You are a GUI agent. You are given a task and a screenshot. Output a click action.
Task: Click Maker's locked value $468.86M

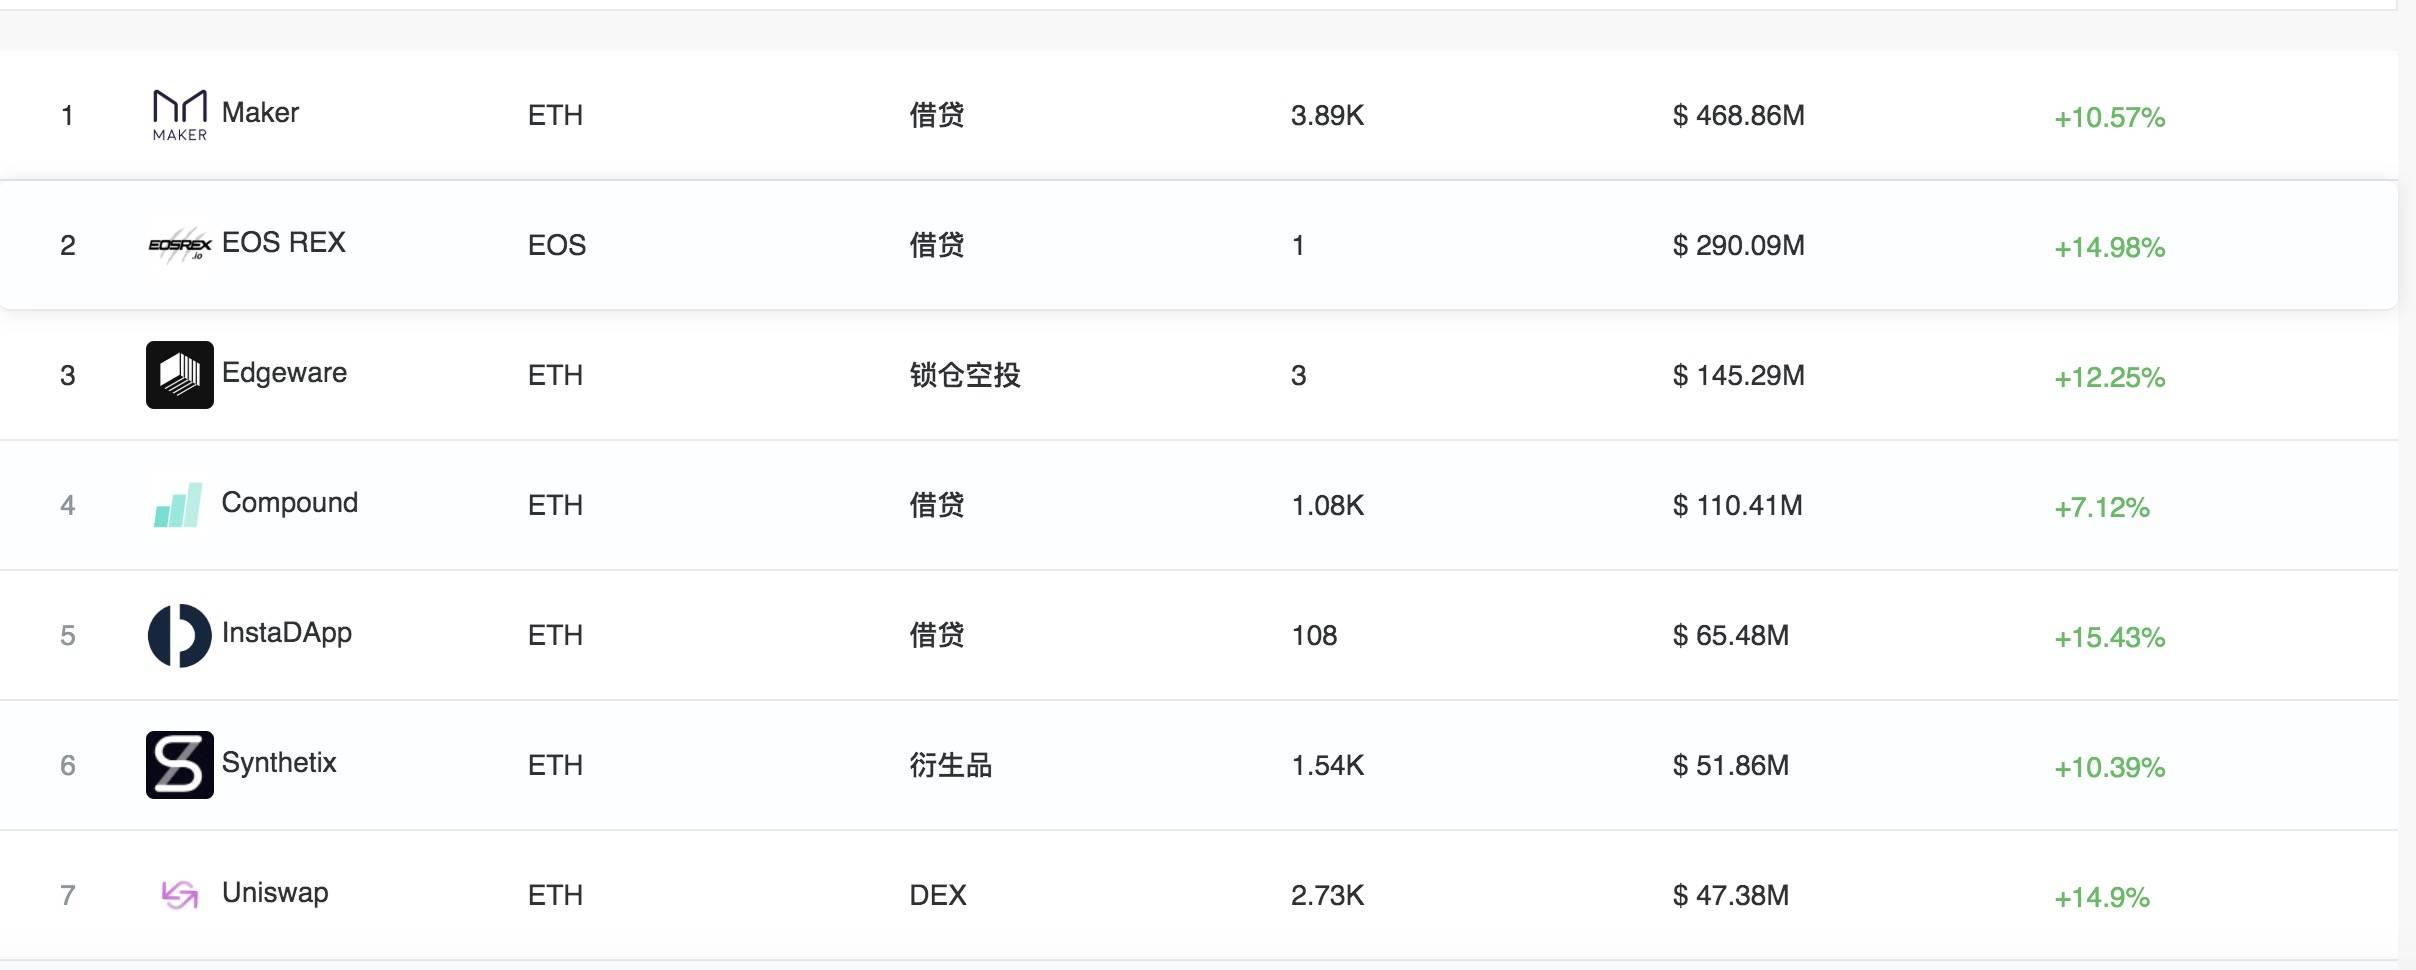[x=1739, y=115]
